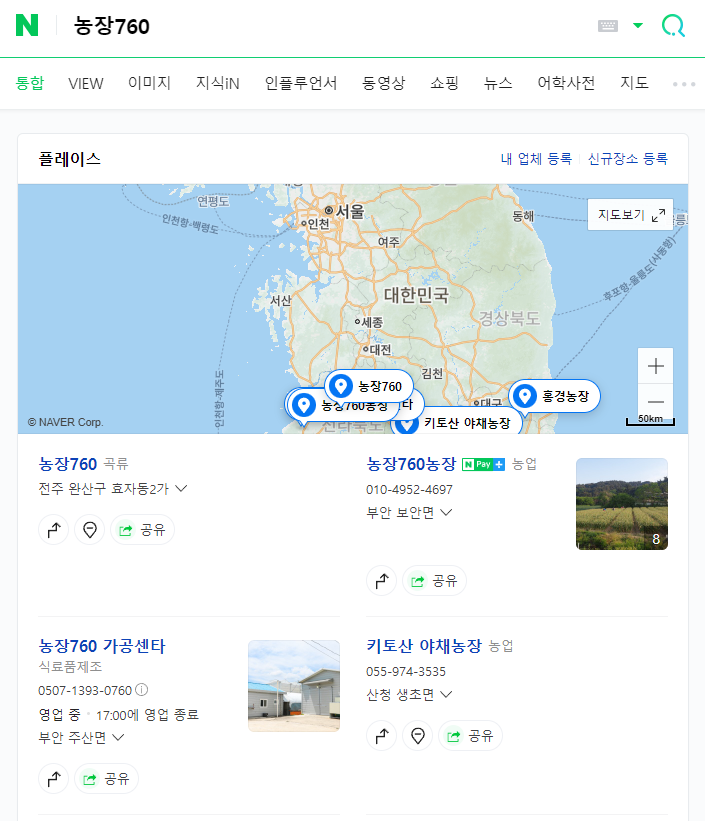Run the search with the magnifier icon
This screenshot has width=705, height=821.
pyautogui.click(x=673, y=25)
